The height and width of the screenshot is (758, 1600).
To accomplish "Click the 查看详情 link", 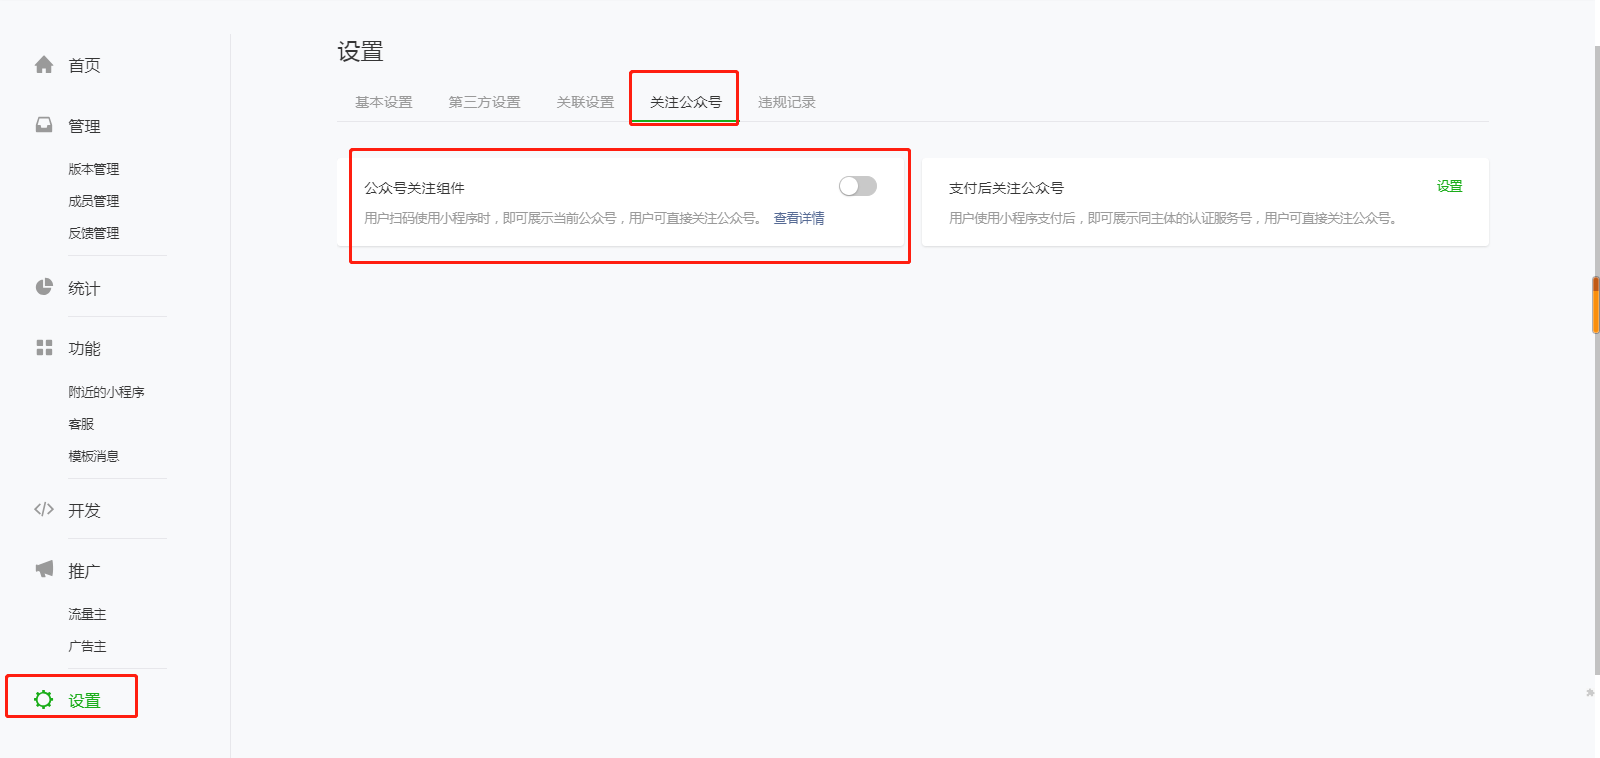I will [x=799, y=218].
